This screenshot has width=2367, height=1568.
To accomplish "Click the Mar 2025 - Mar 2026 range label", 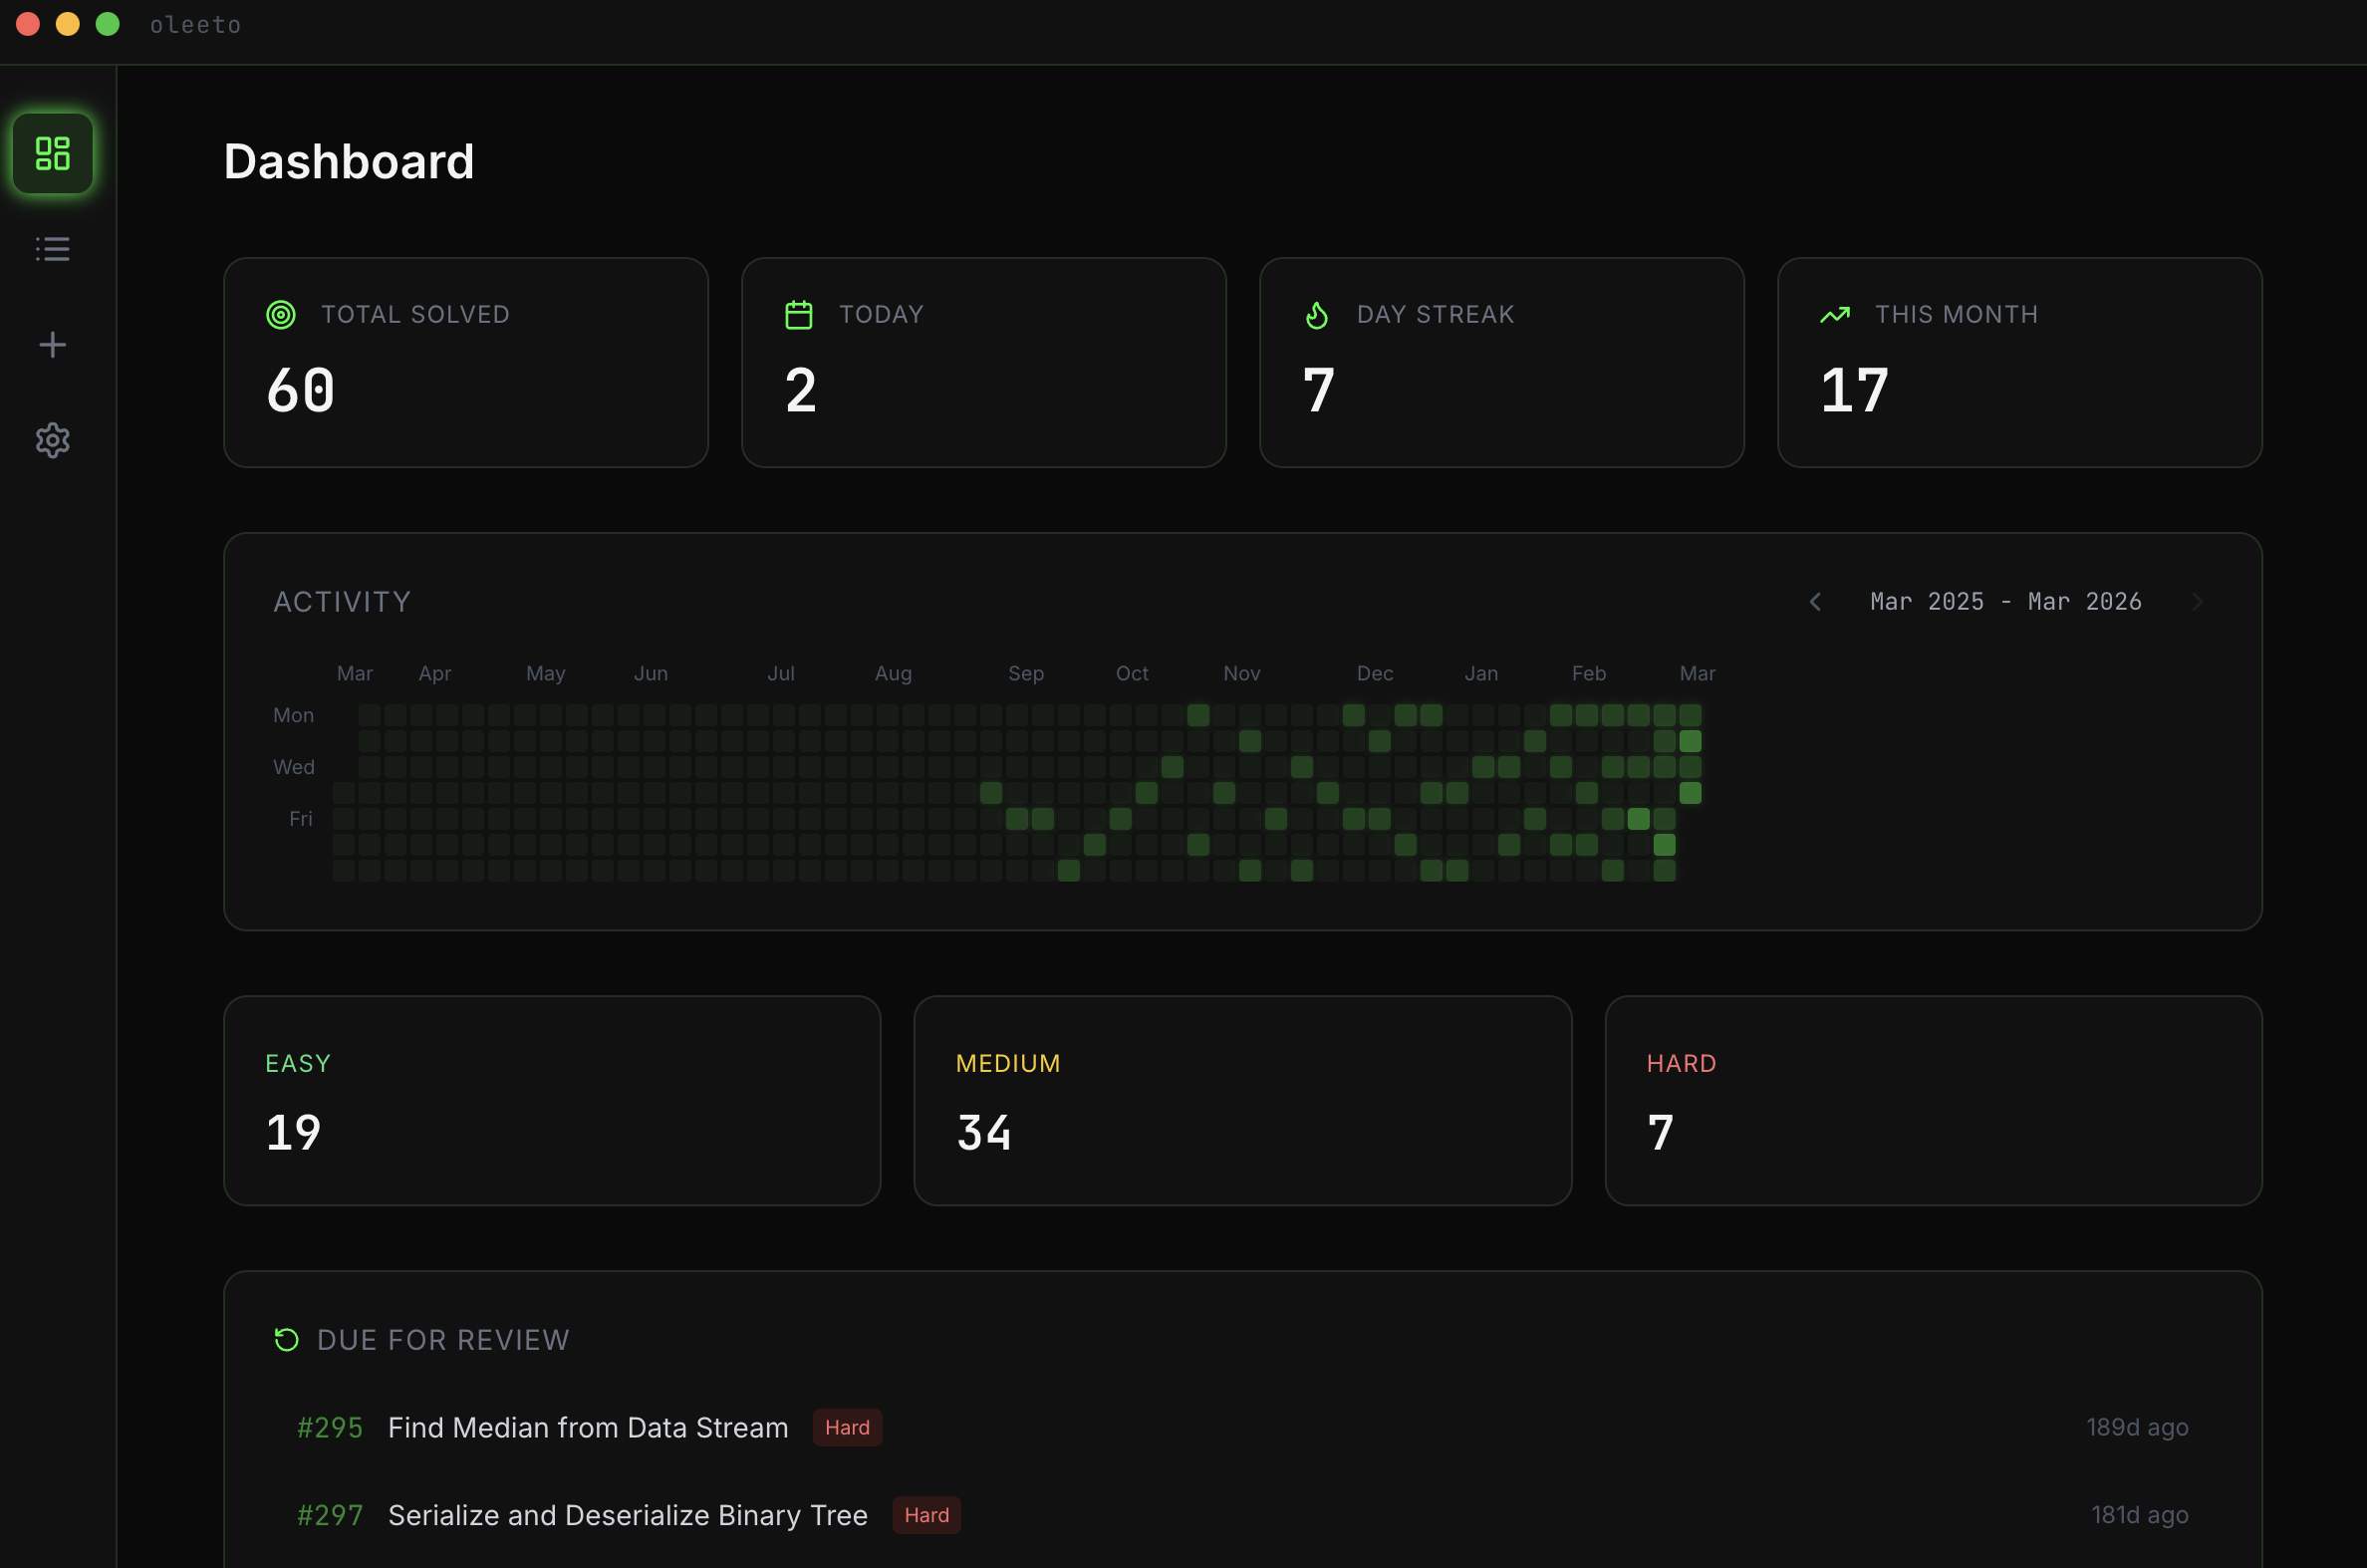I will point(2005,601).
